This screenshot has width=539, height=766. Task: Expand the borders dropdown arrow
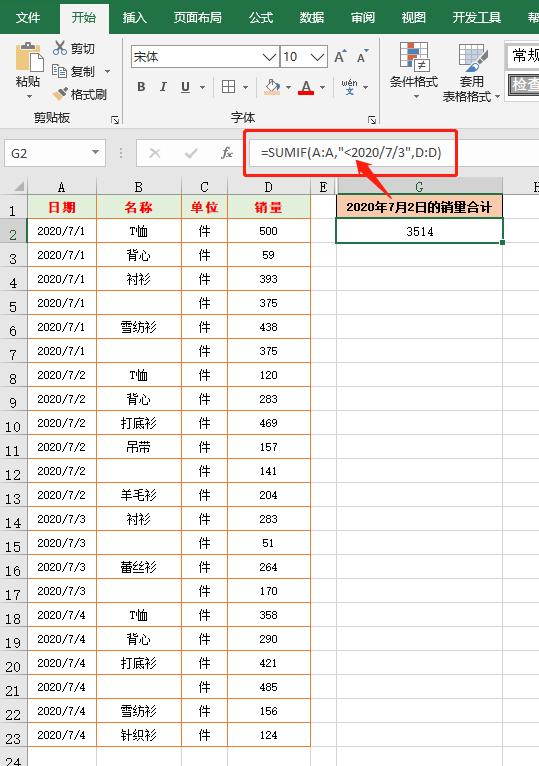point(245,87)
